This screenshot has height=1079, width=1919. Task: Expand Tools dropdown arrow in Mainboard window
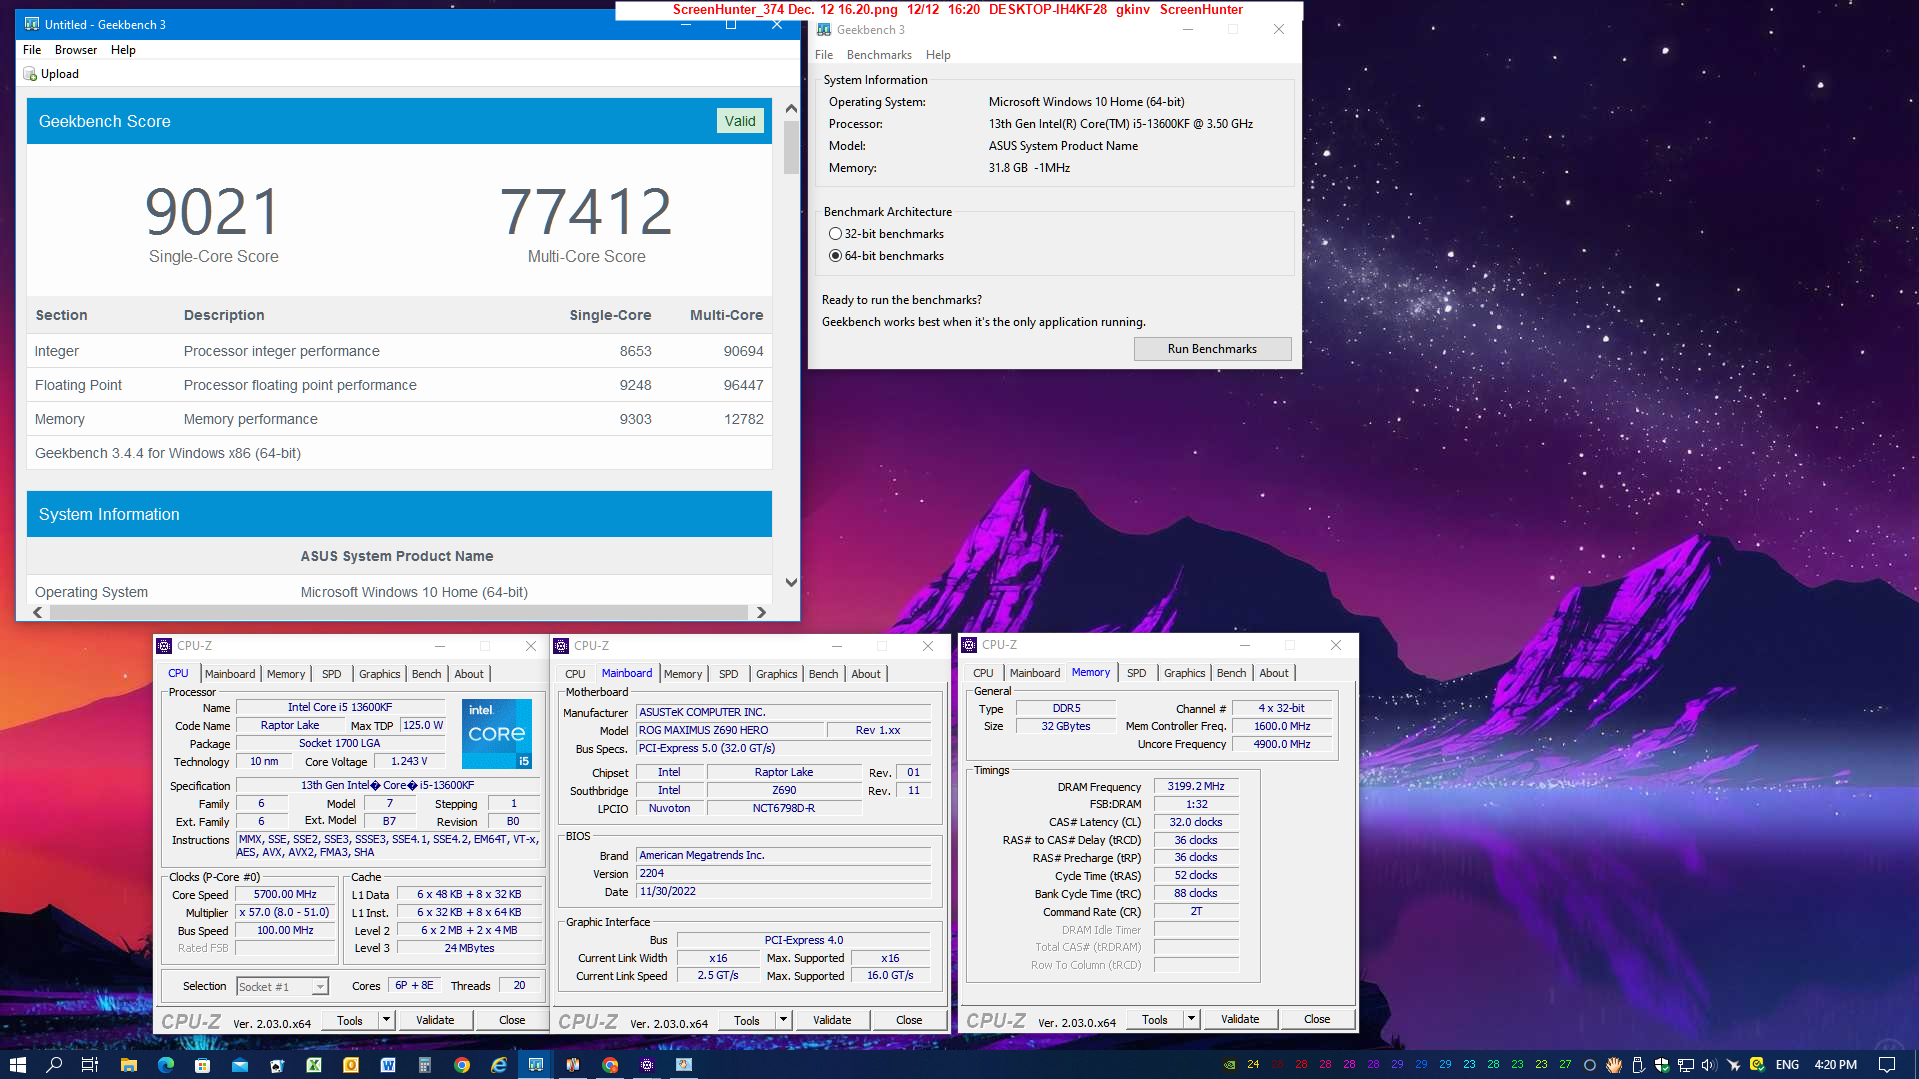pos(784,1021)
